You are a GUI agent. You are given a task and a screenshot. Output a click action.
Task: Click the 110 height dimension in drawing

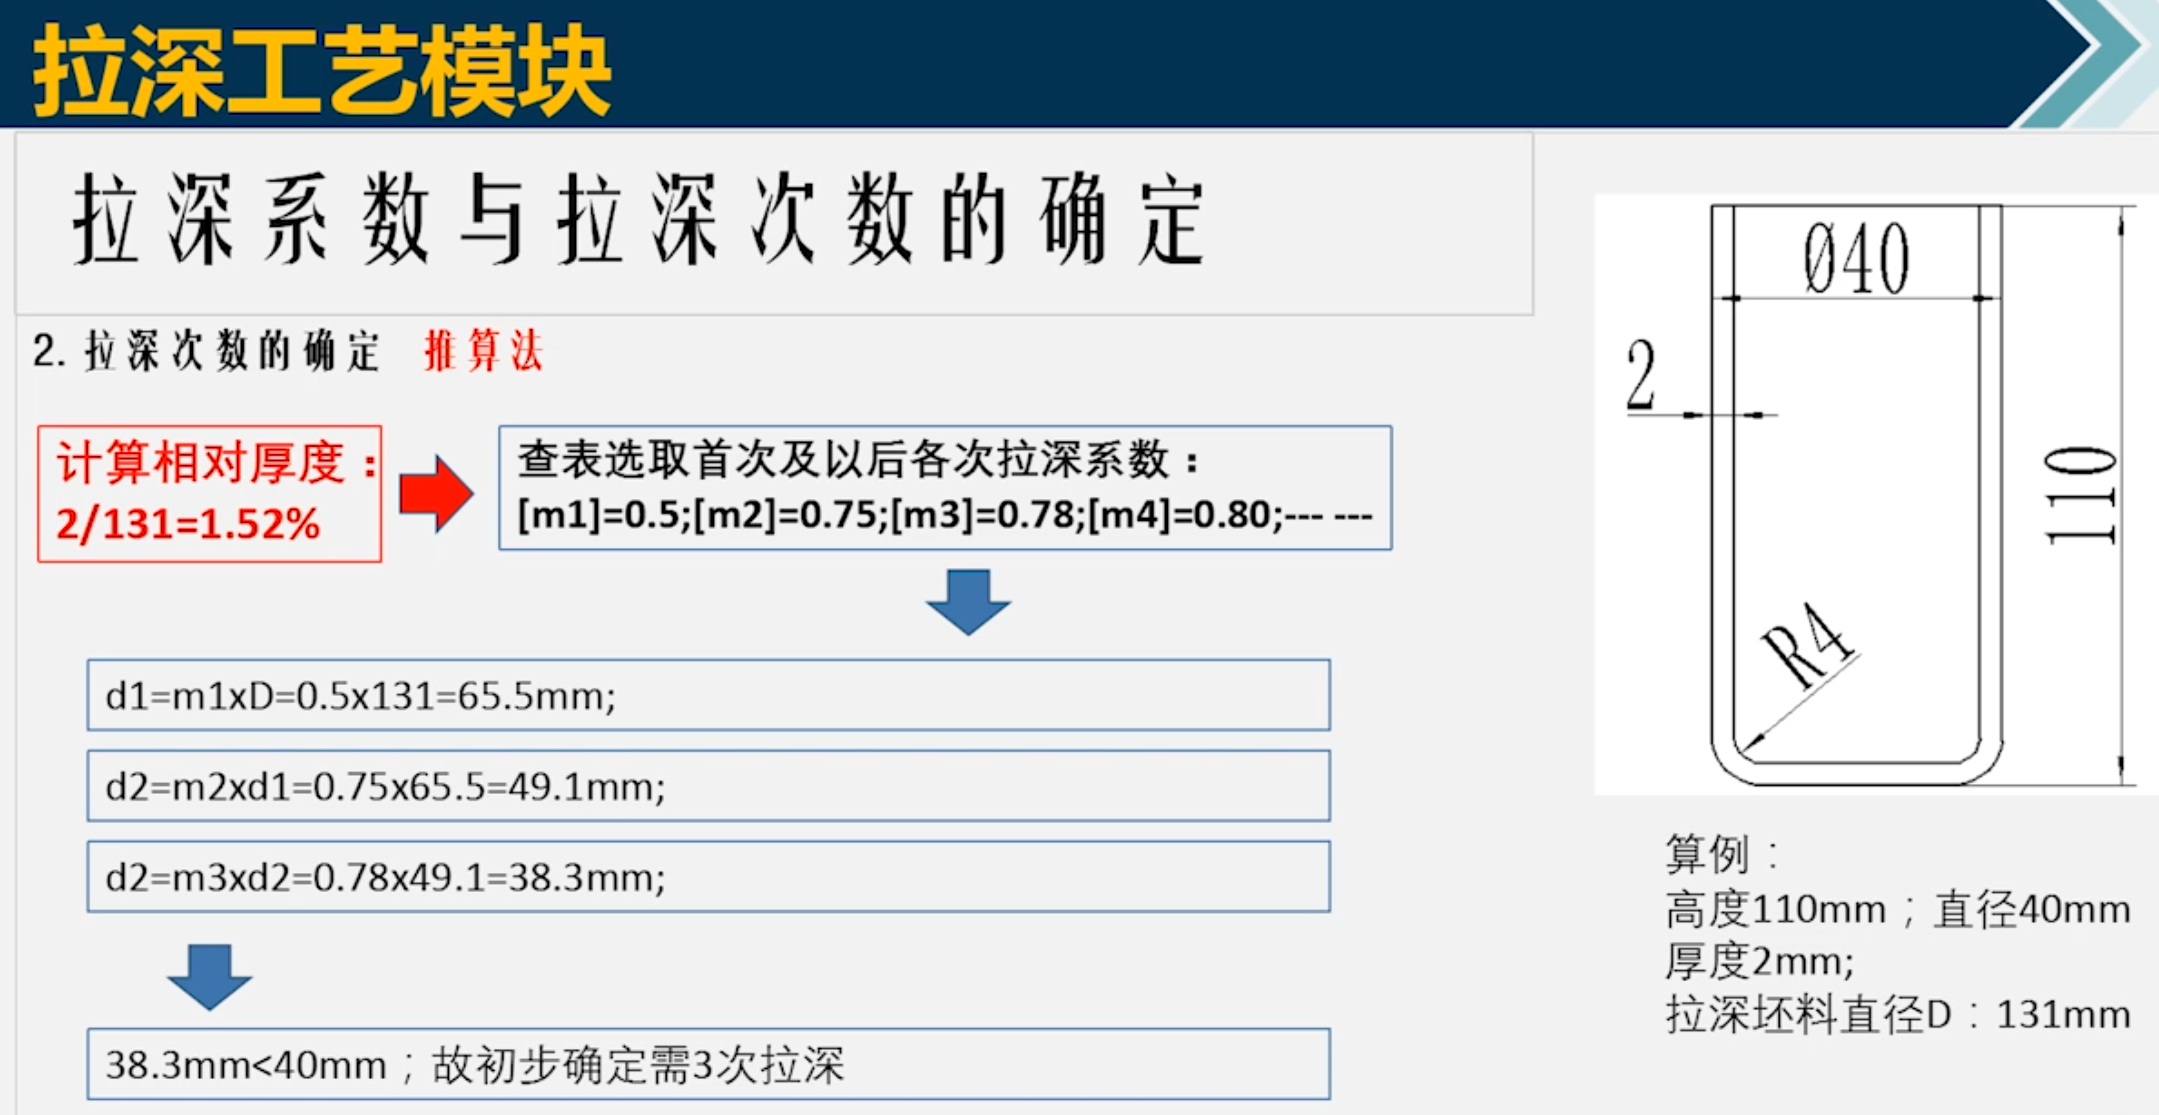coord(2078,496)
